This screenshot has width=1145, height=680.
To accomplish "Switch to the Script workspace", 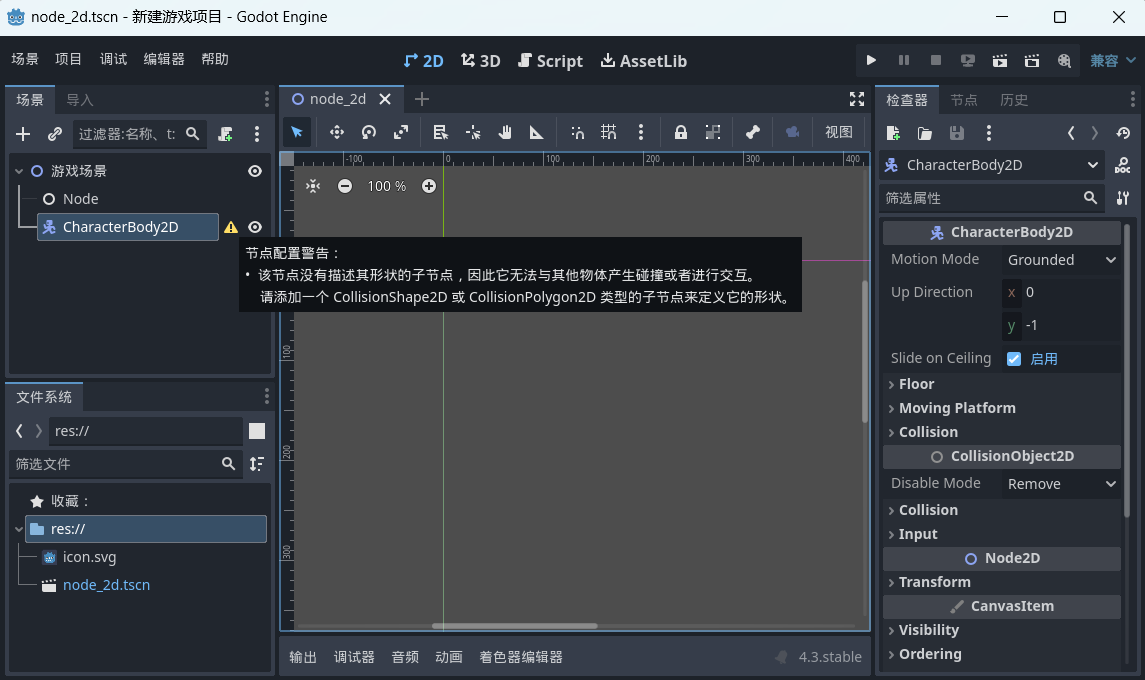I will (x=550, y=61).
